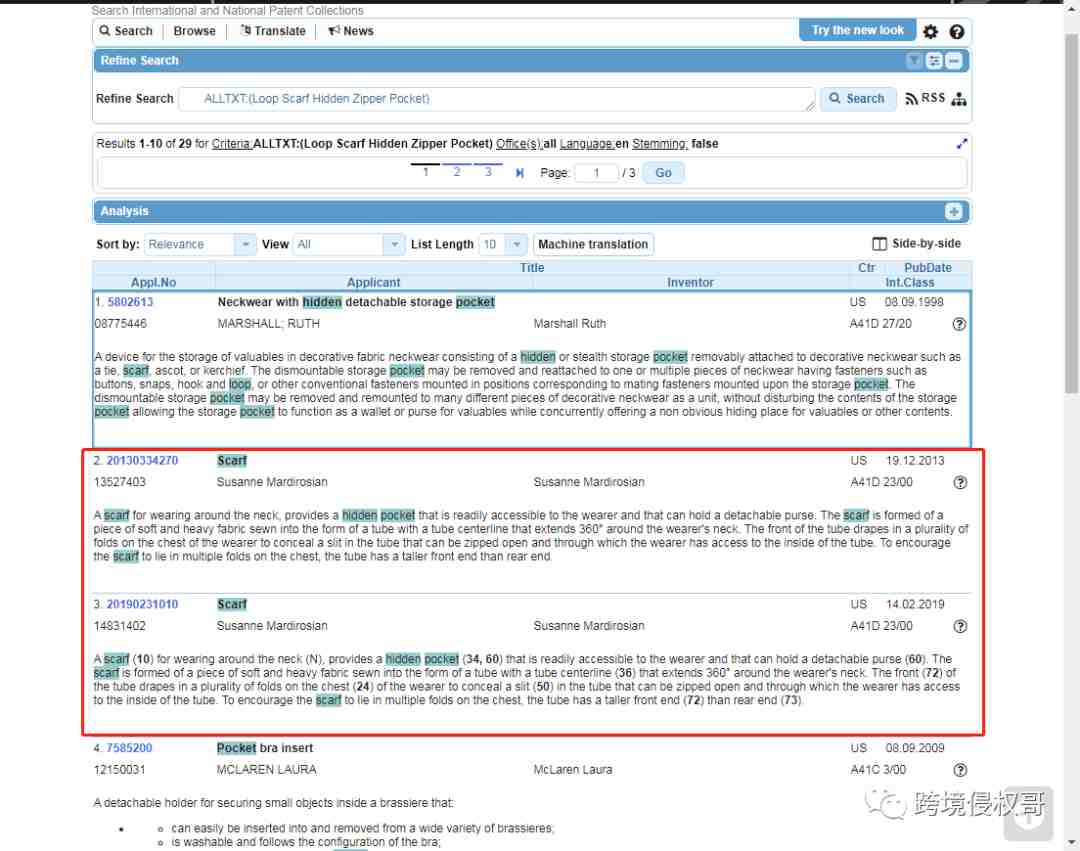Viewport: 1080px width, 851px height.
Task: Click the Office(s) link in results summary
Action: (519, 144)
